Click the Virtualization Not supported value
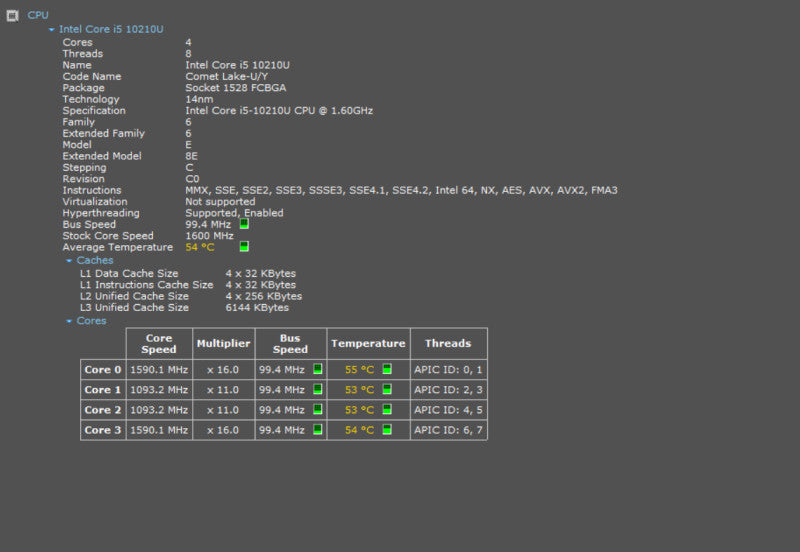 click(x=220, y=202)
